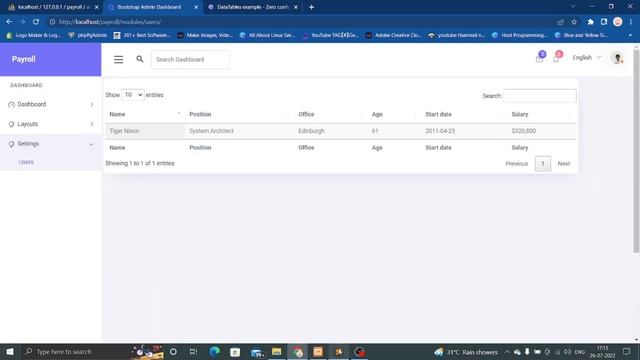The image size is (640, 360).
Task: Expand the Dashboard sidebar section
Action: pyautogui.click(x=92, y=105)
